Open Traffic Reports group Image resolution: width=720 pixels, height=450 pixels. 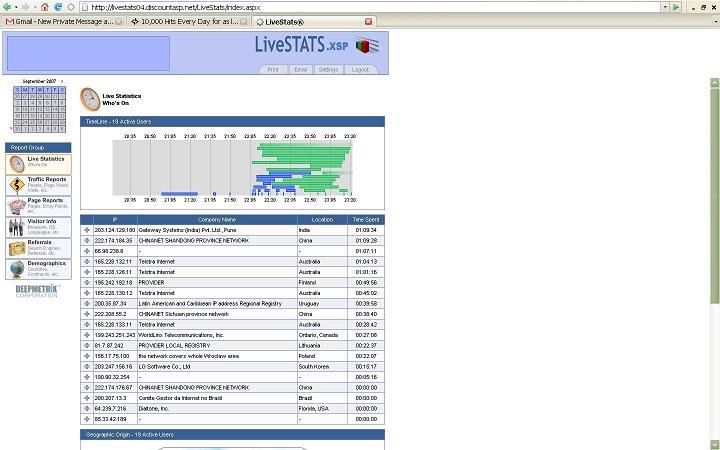[39, 185]
